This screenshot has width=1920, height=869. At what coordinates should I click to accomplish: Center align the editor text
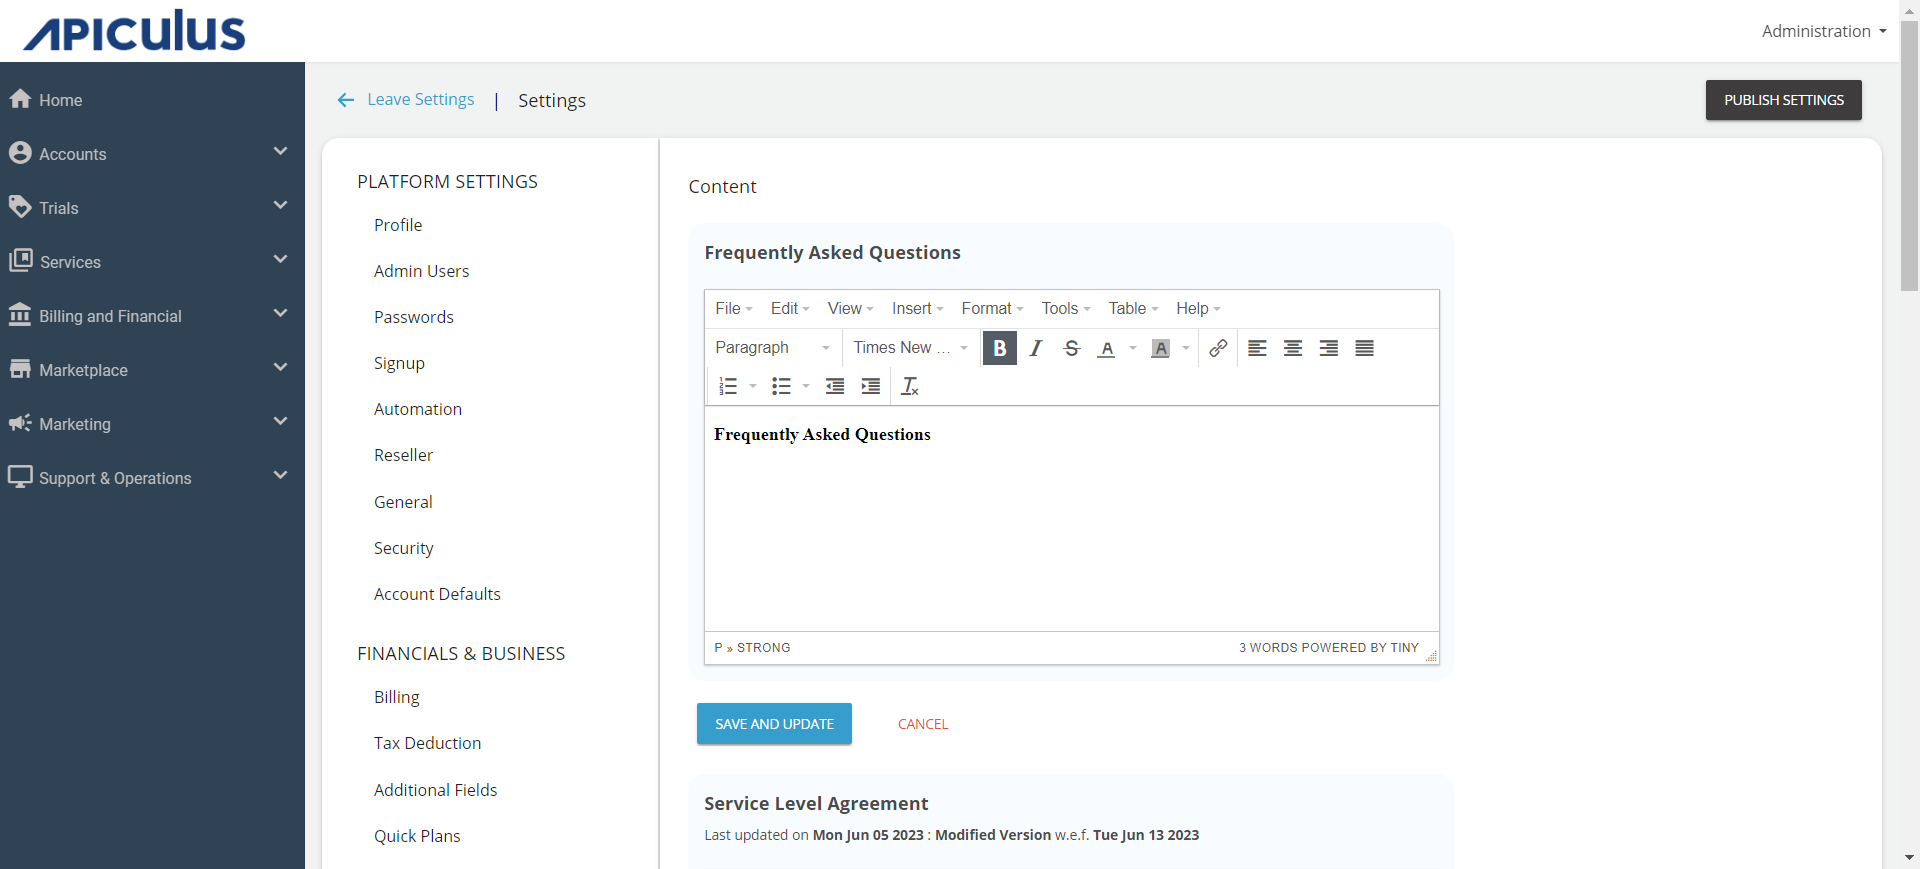(1292, 348)
